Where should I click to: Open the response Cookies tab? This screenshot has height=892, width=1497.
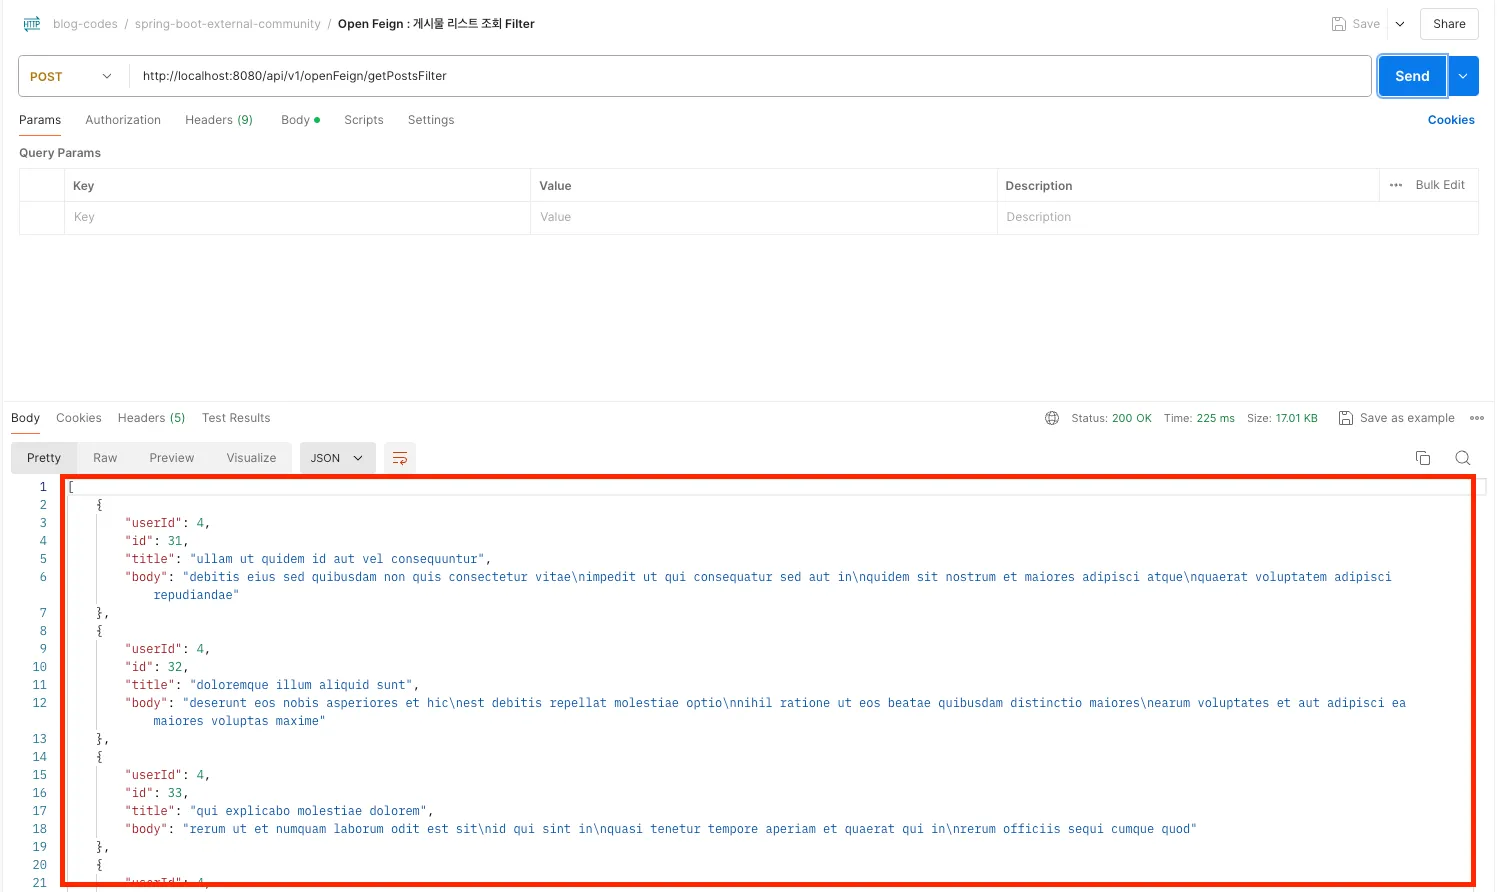tap(79, 418)
